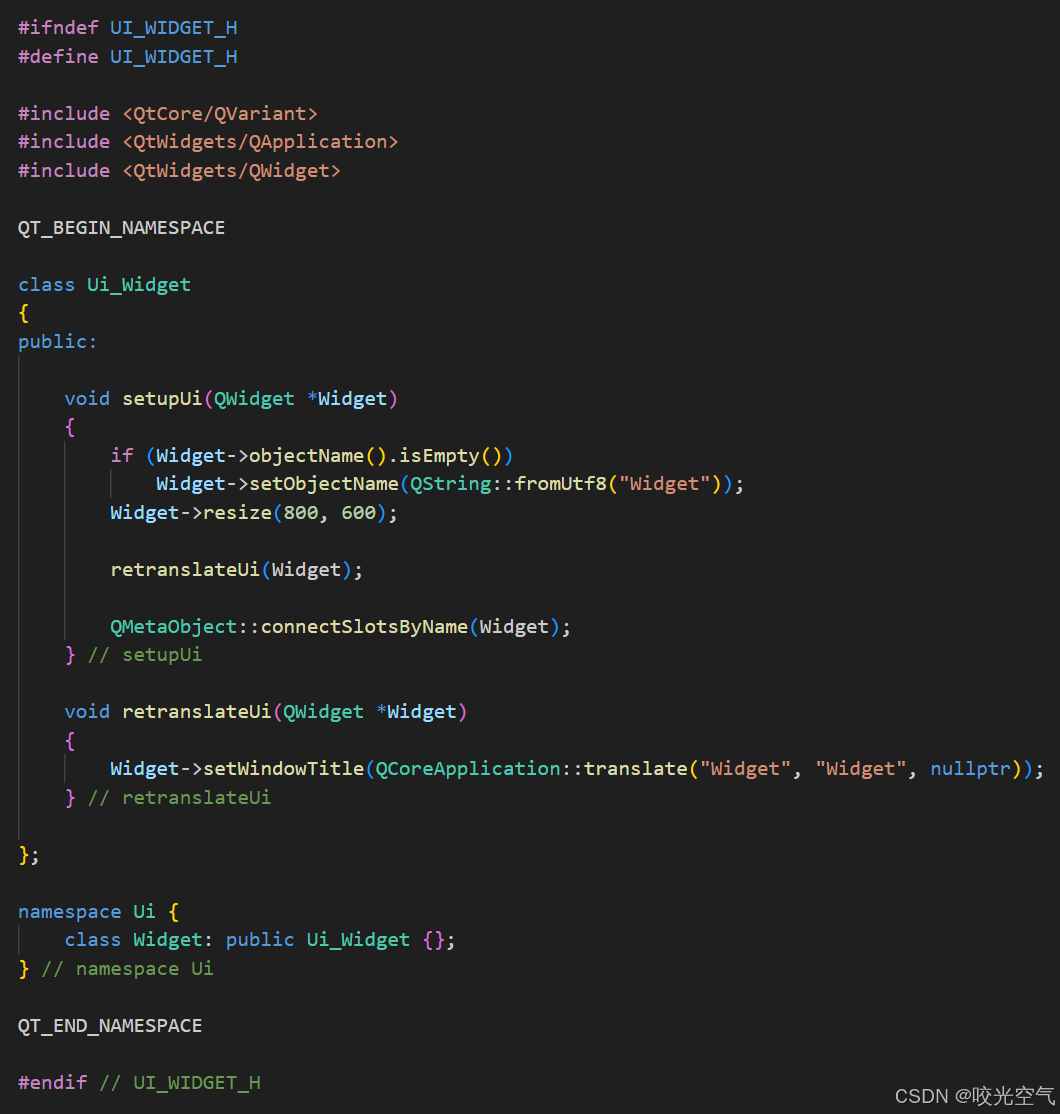
Task: Click 'namespace Ui {' line
Action: 99,912
